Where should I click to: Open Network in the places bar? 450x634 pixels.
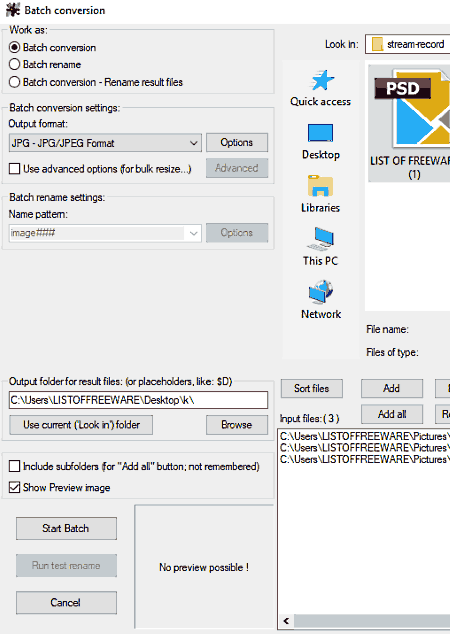coord(321,300)
